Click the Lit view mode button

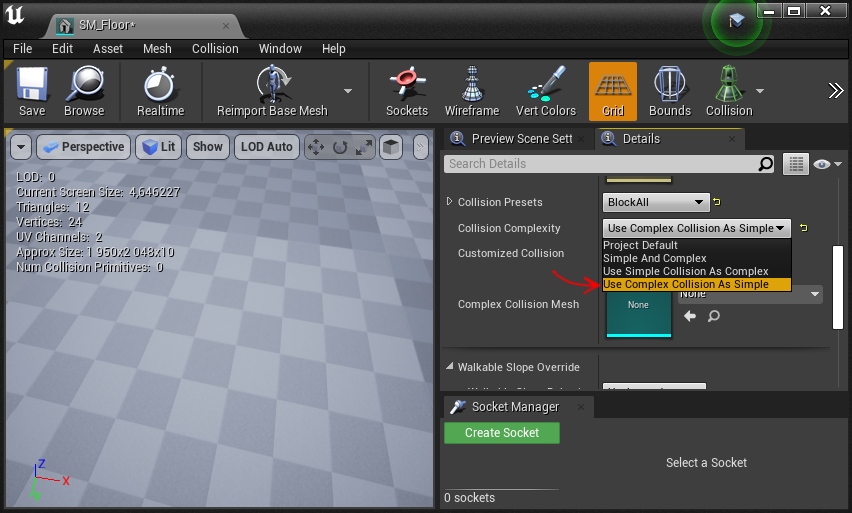pos(158,147)
